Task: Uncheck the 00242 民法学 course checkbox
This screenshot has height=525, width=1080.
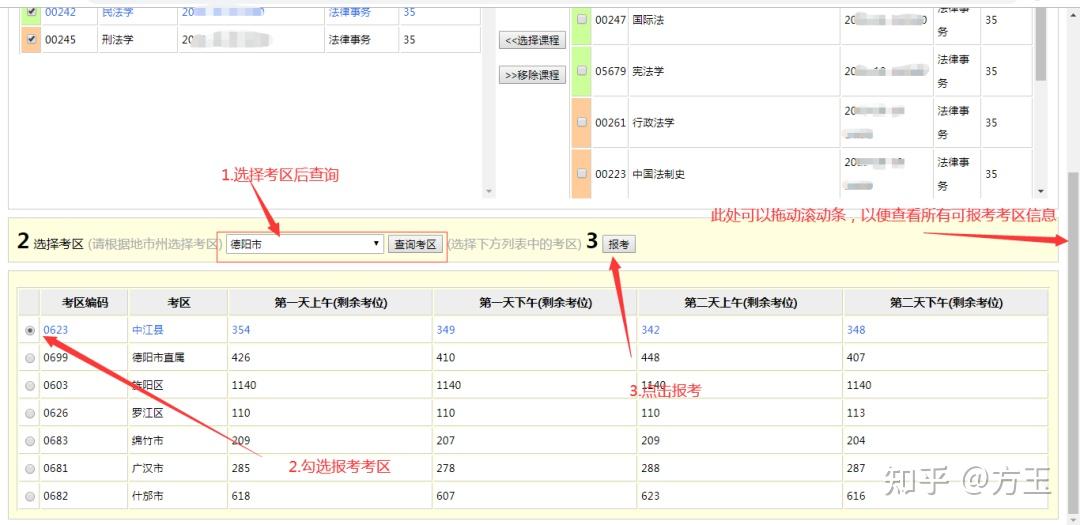Action: [31, 12]
